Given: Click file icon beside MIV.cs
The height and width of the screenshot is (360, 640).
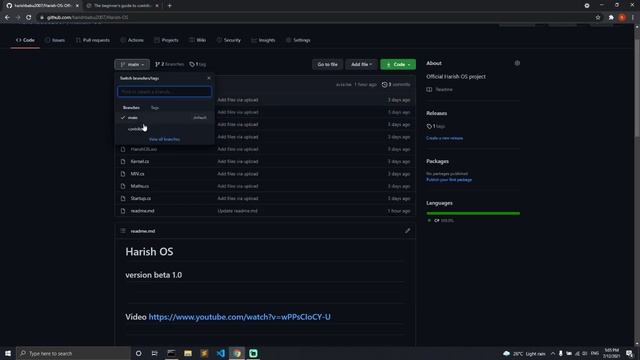Looking at the screenshot, I should (123, 174).
